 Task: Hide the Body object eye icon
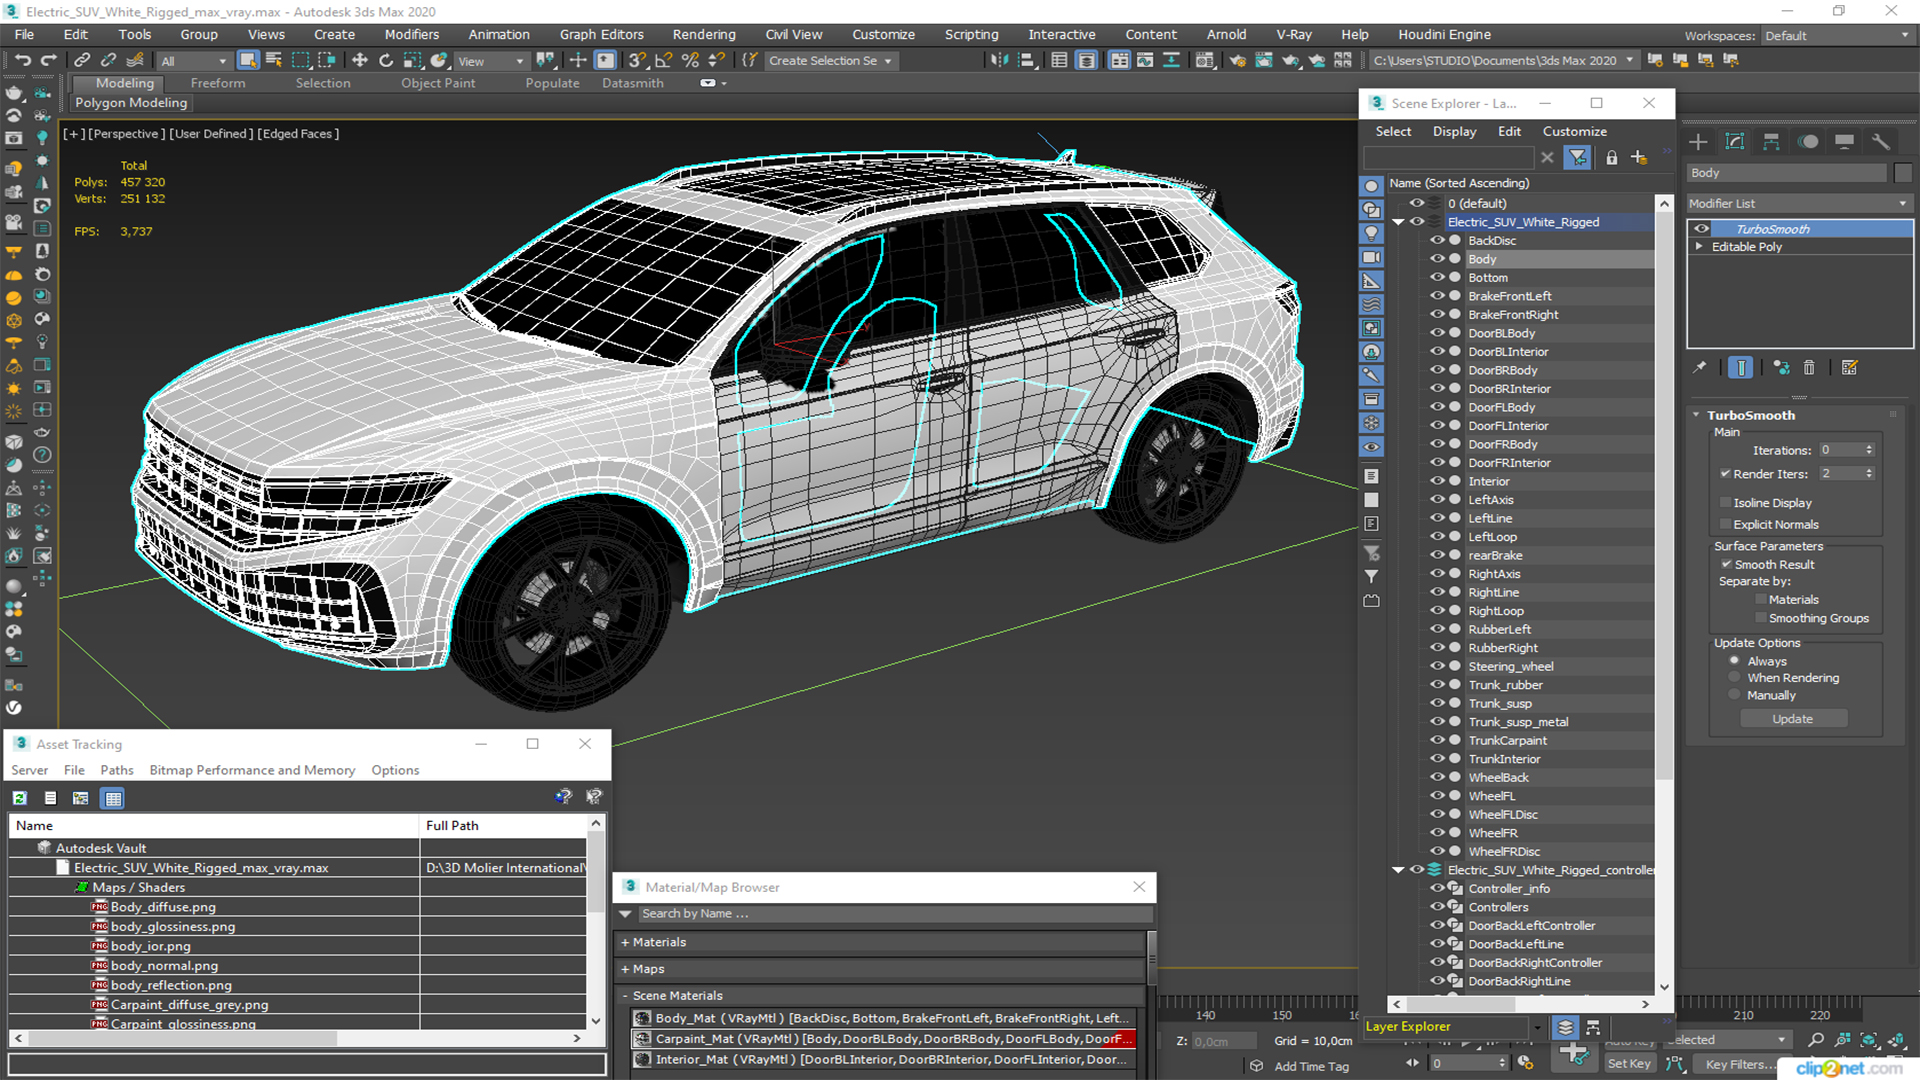click(1437, 259)
